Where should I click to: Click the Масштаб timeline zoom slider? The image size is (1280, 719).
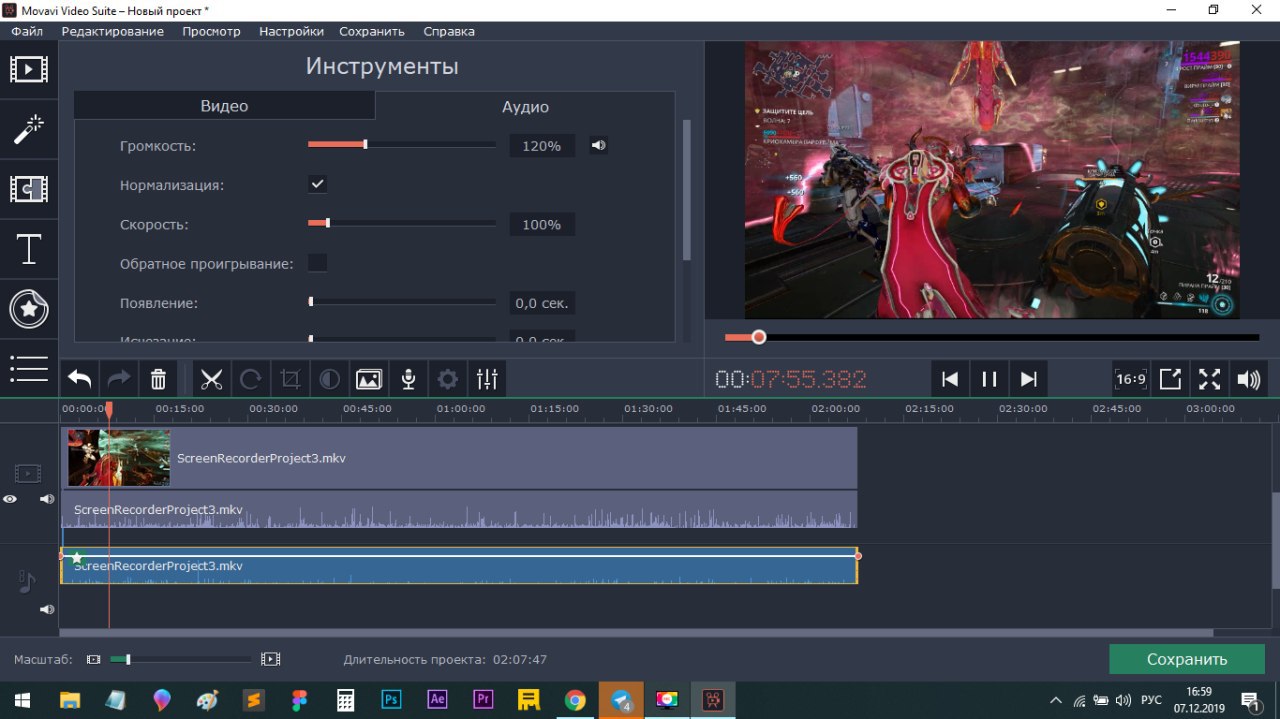point(181,659)
